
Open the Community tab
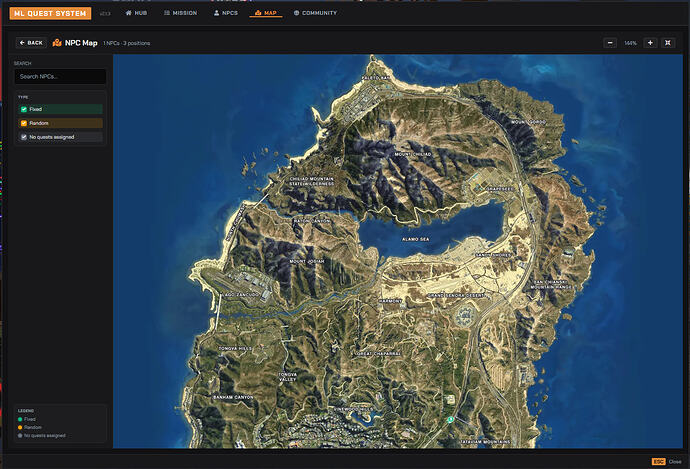click(315, 13)
